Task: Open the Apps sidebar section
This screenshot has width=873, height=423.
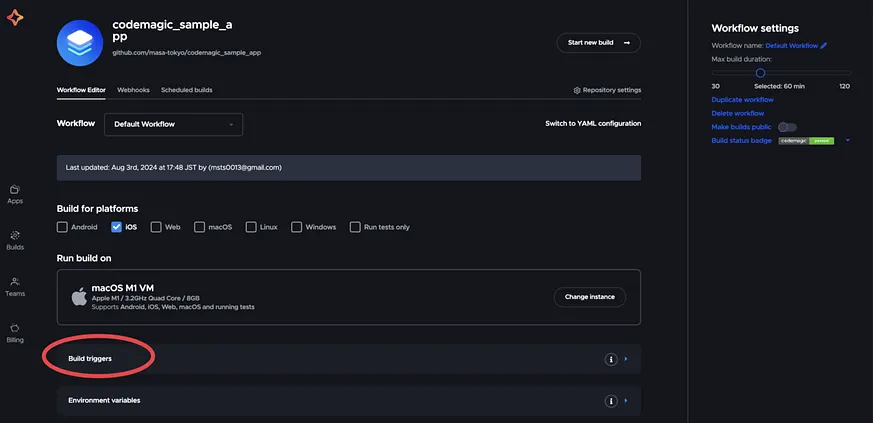Action: [15, 195]
